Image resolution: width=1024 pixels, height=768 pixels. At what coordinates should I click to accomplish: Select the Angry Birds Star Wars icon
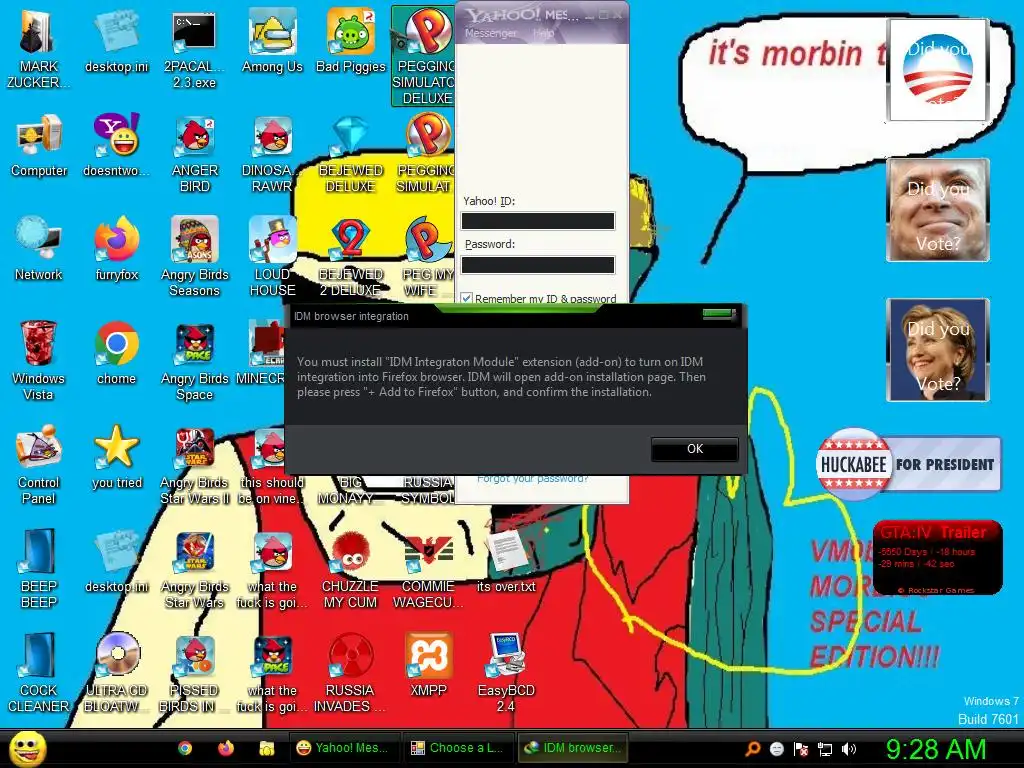[194, 569]
